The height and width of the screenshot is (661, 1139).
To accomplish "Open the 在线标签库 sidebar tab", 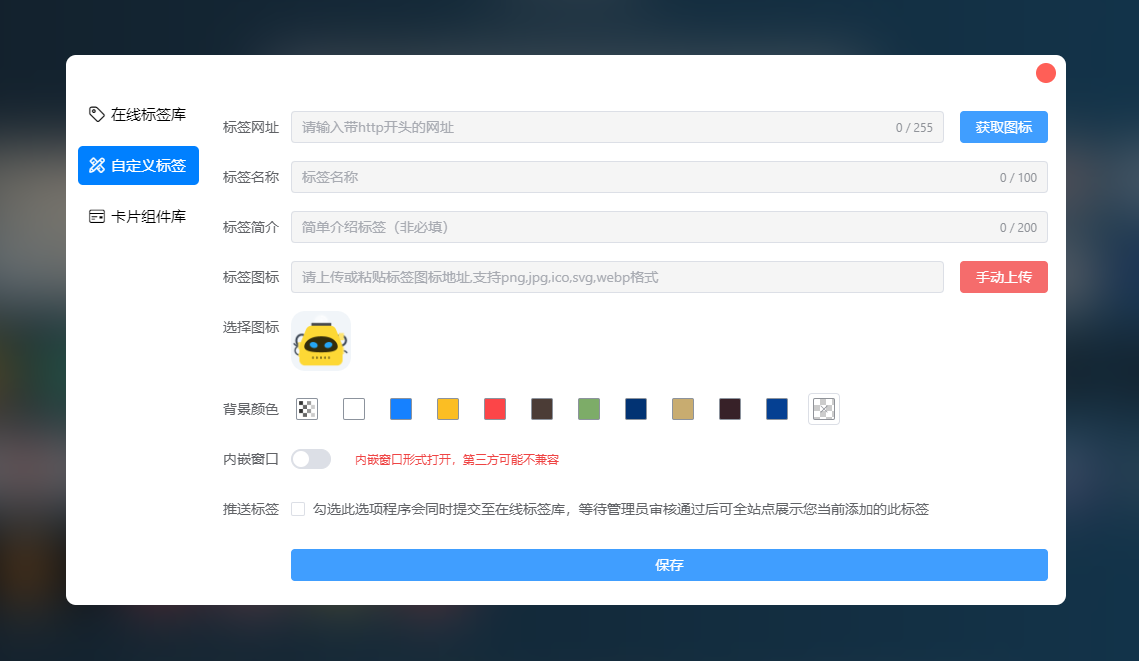I will point(138,115).
